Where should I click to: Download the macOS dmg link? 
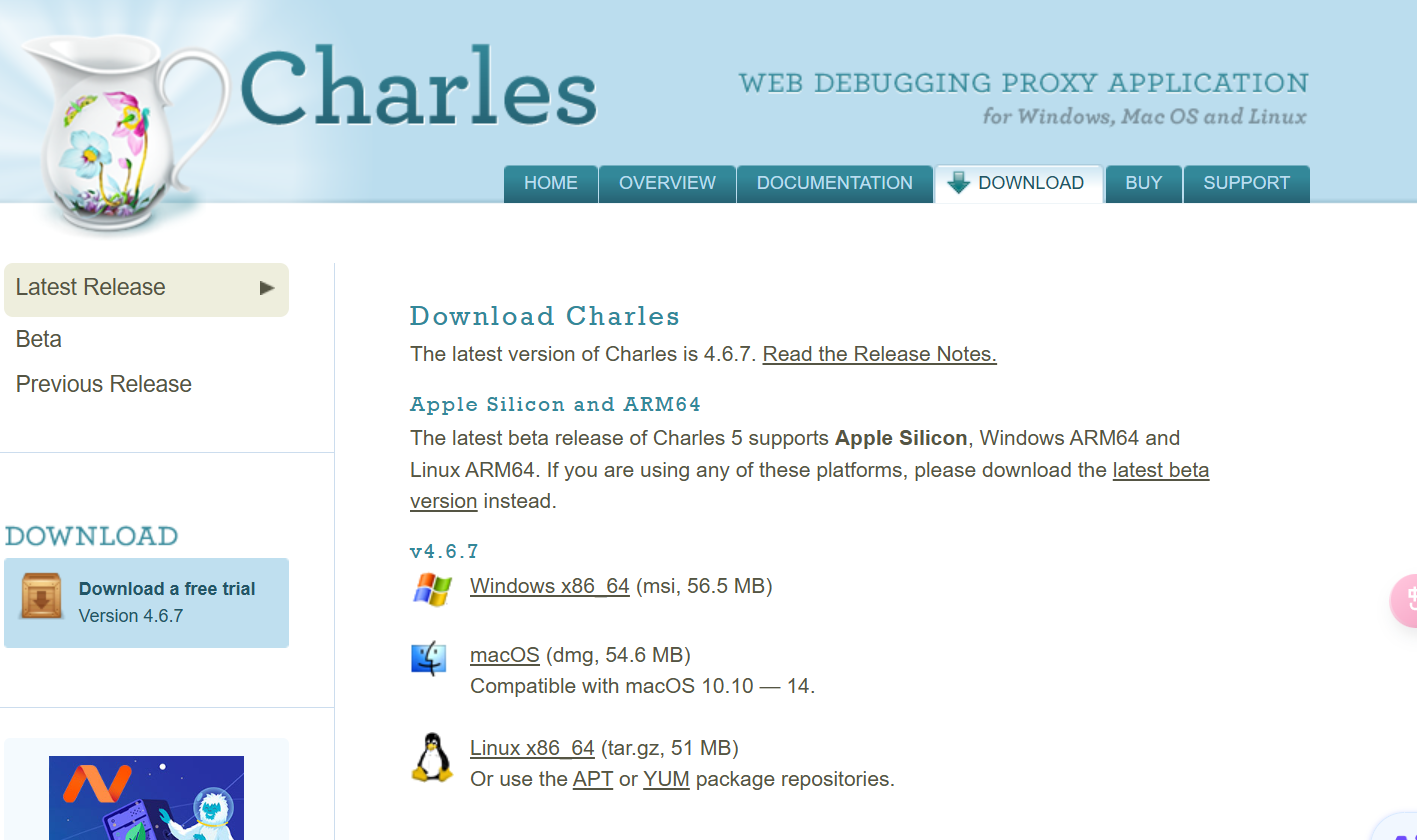[x=505, y=655]
